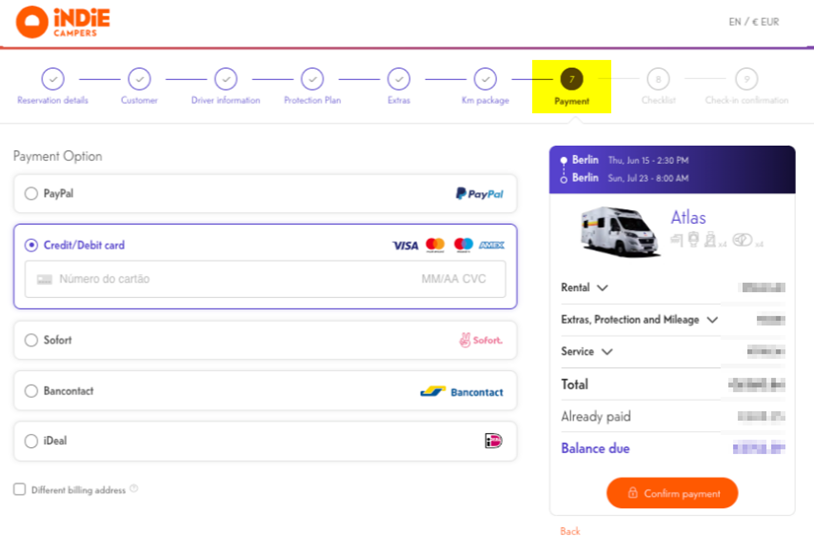Choose the Sofort radio button

click(31, 340)
